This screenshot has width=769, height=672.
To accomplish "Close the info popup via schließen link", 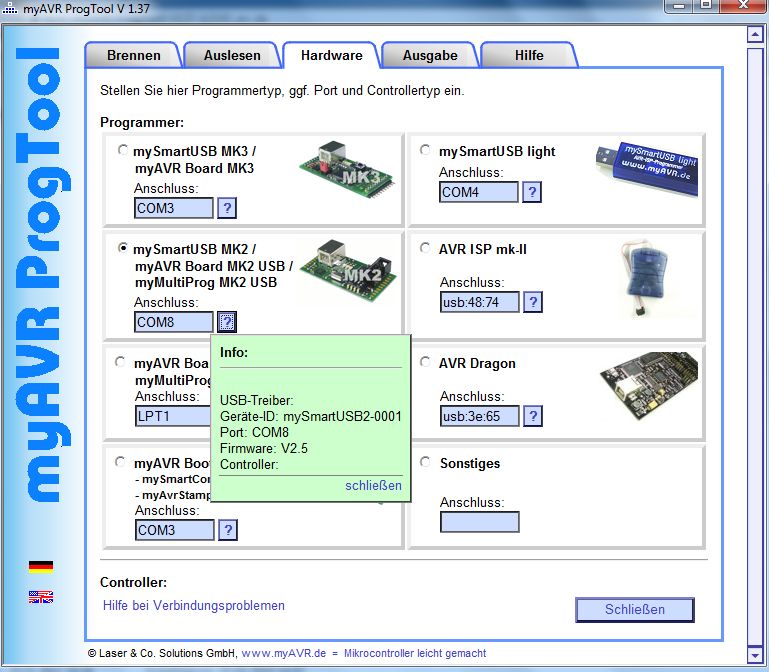I will [x=373, y=485].
